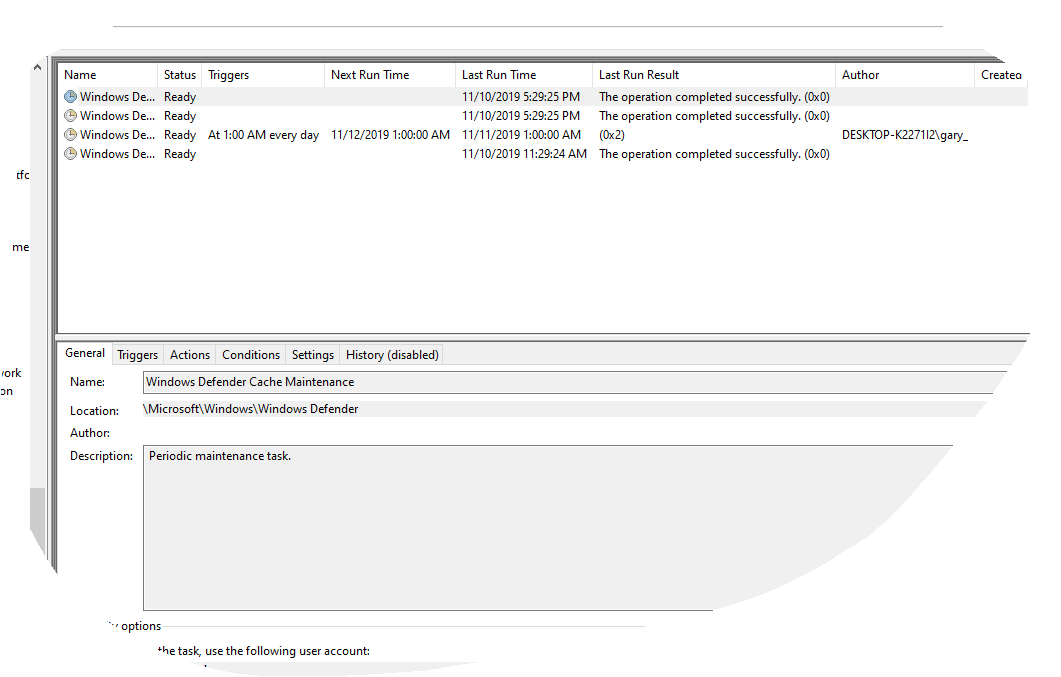
Task: Click the successful result text in the 11:29:24 AM row
Action: (714, 154)
